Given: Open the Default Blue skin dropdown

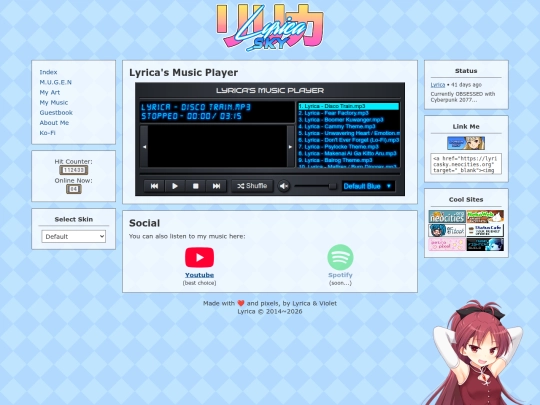Looking at the screenshot, I should (368, 186).
